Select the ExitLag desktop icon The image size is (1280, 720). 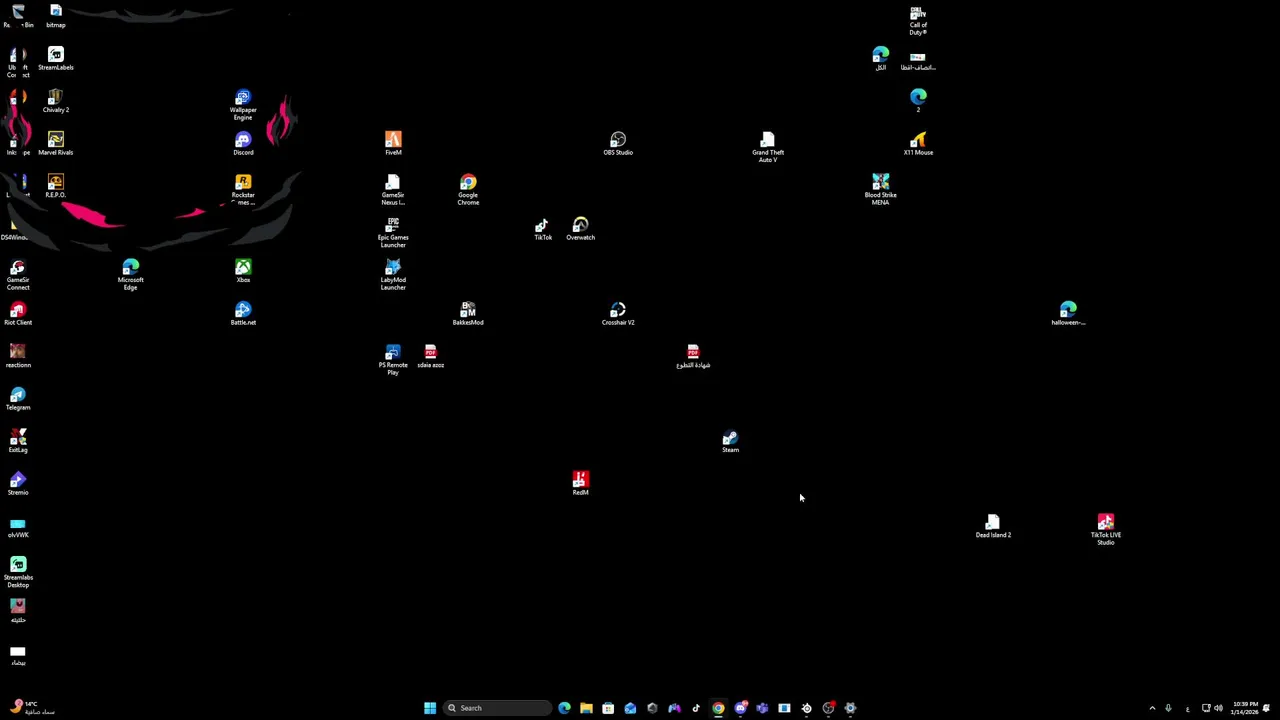pos(18,440)
